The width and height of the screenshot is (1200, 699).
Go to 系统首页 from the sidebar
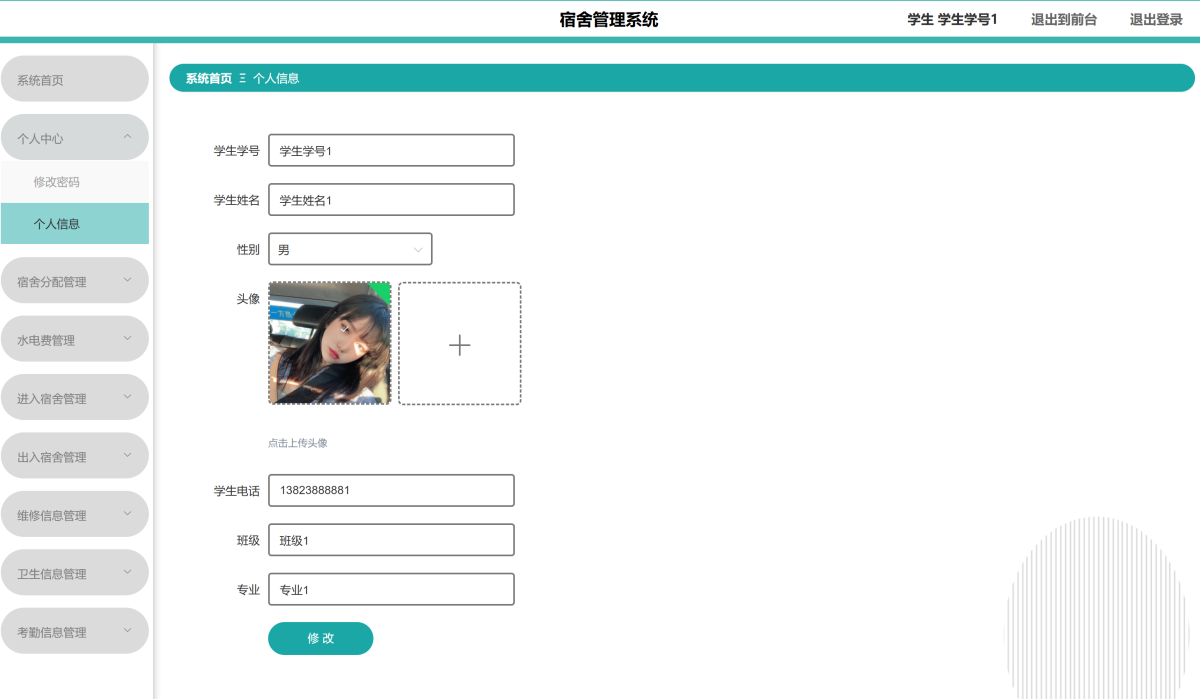point(75,80)
